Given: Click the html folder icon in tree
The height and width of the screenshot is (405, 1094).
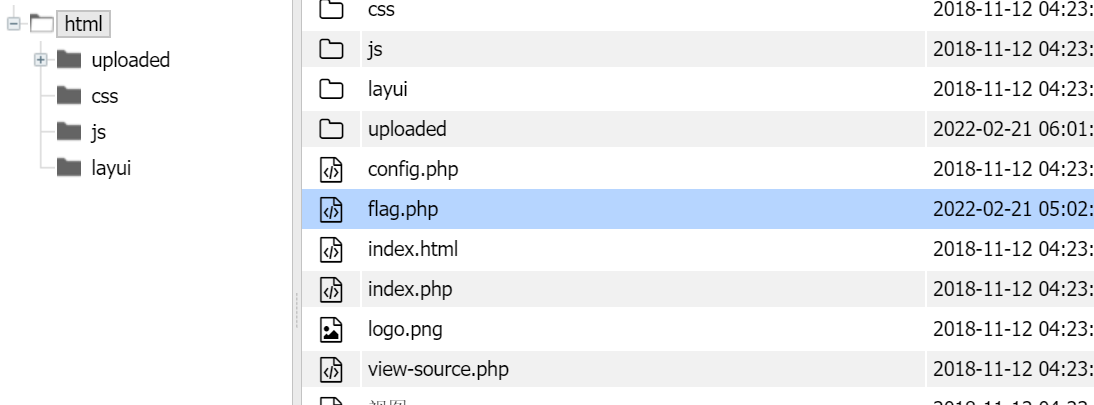Looking at the screenshot, I should 41,24.
